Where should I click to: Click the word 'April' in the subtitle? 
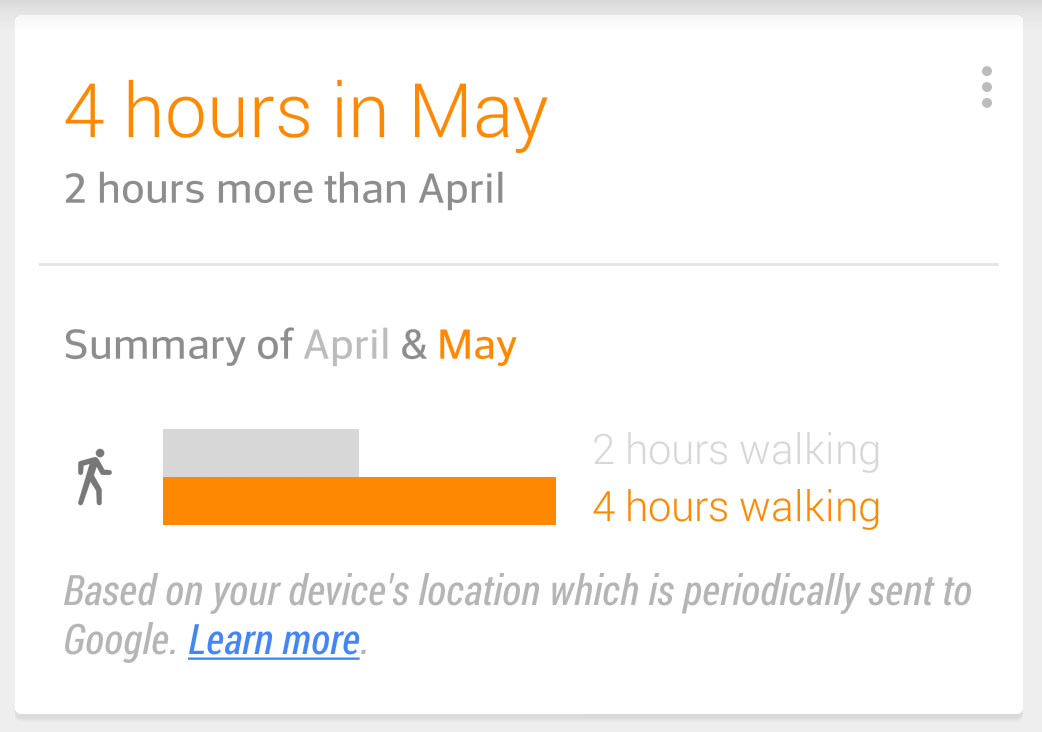pyautogui.click(x=462, y=190)
